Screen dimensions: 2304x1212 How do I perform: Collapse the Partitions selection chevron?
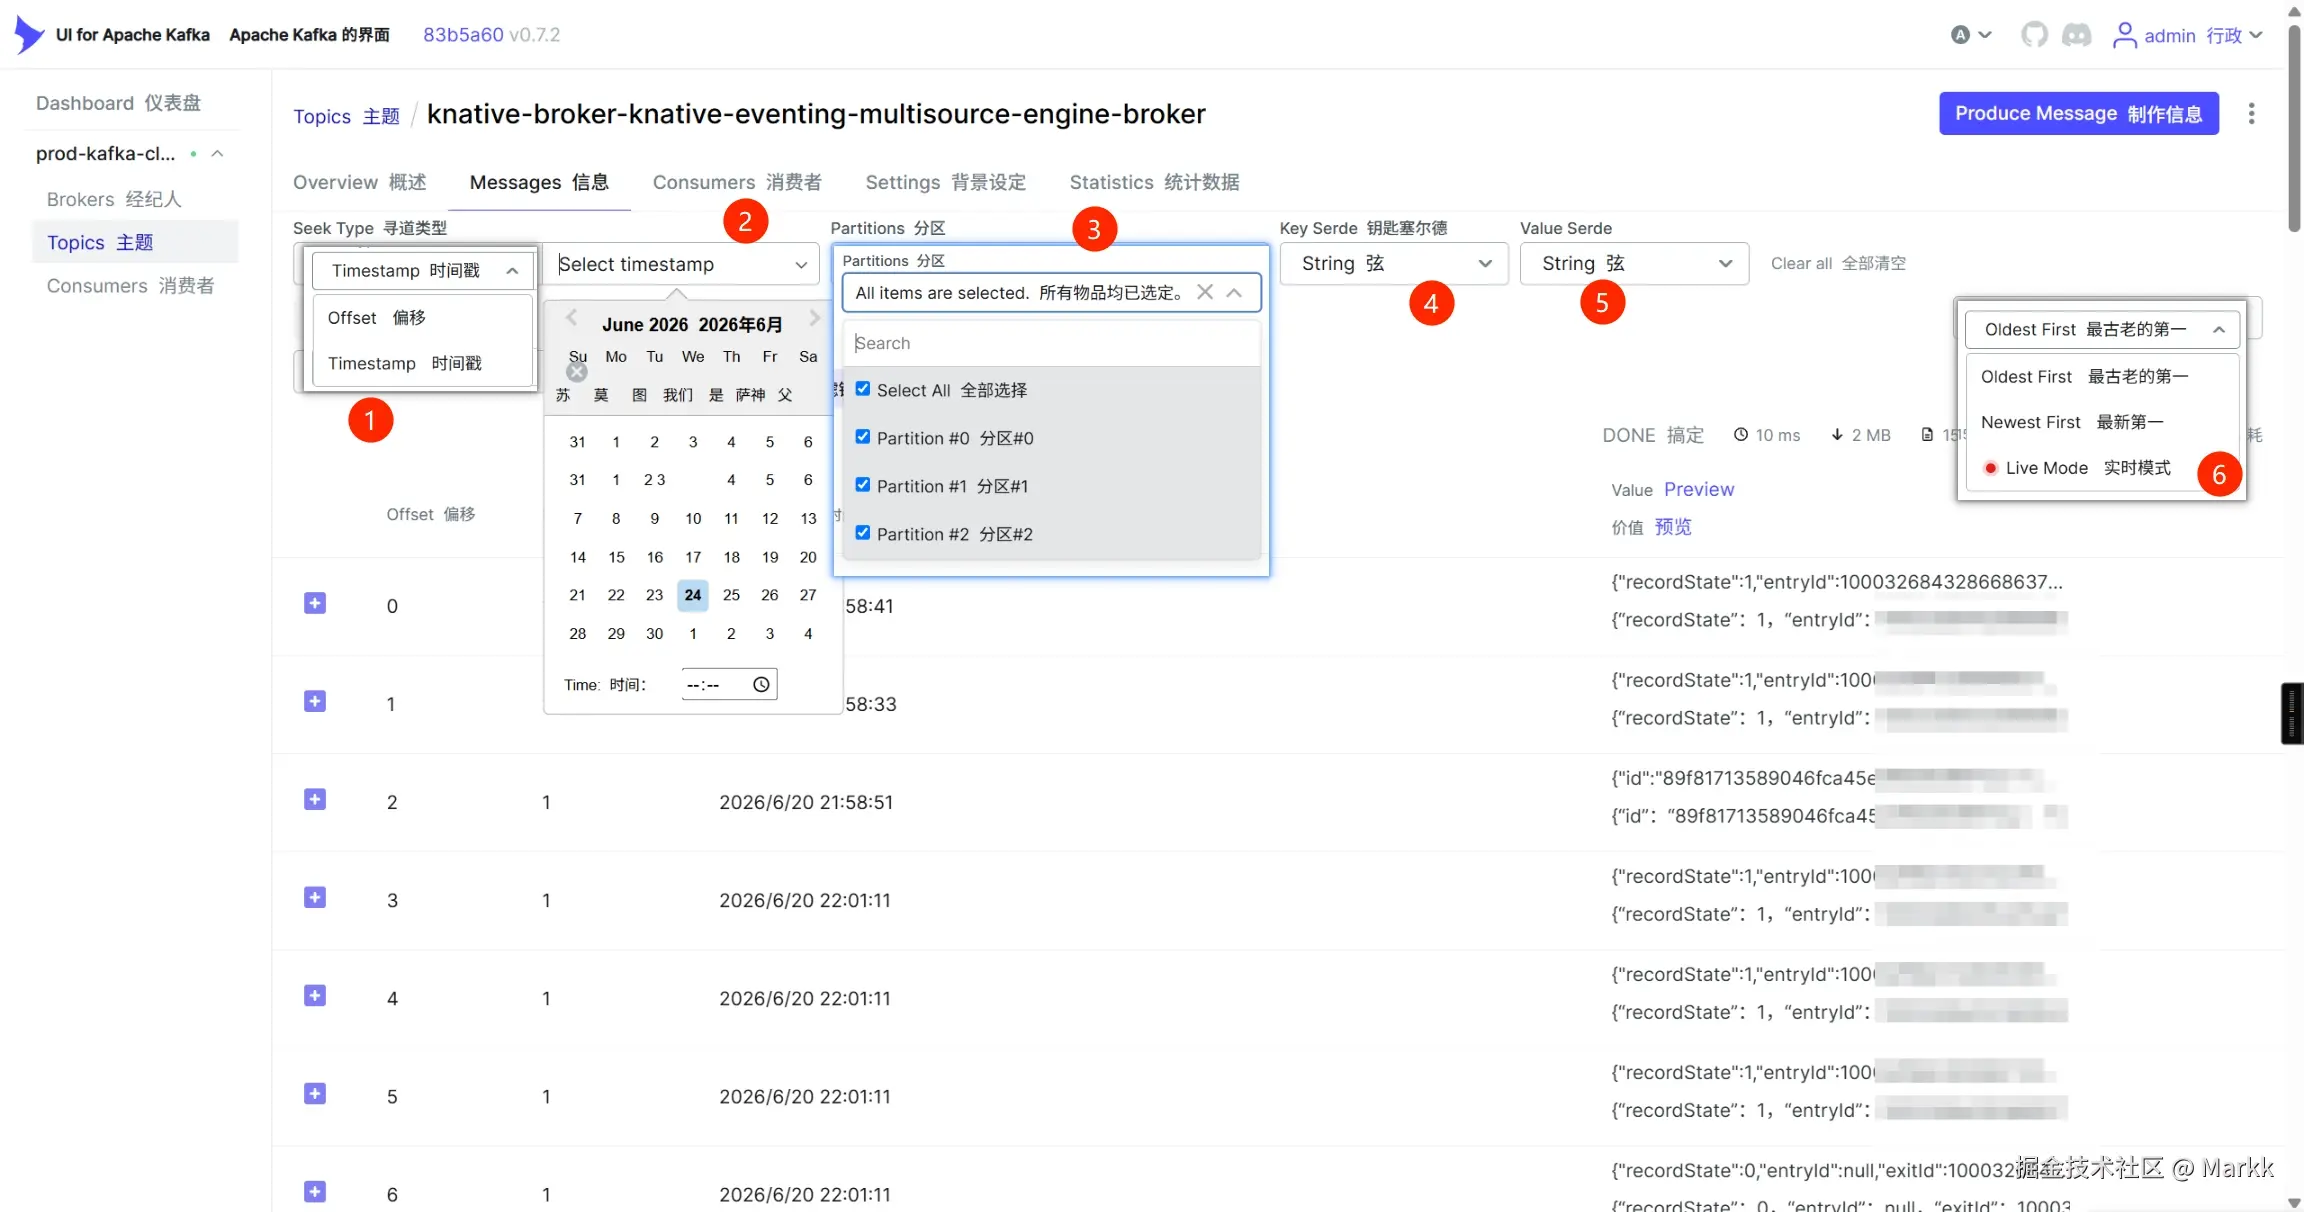1234,292
